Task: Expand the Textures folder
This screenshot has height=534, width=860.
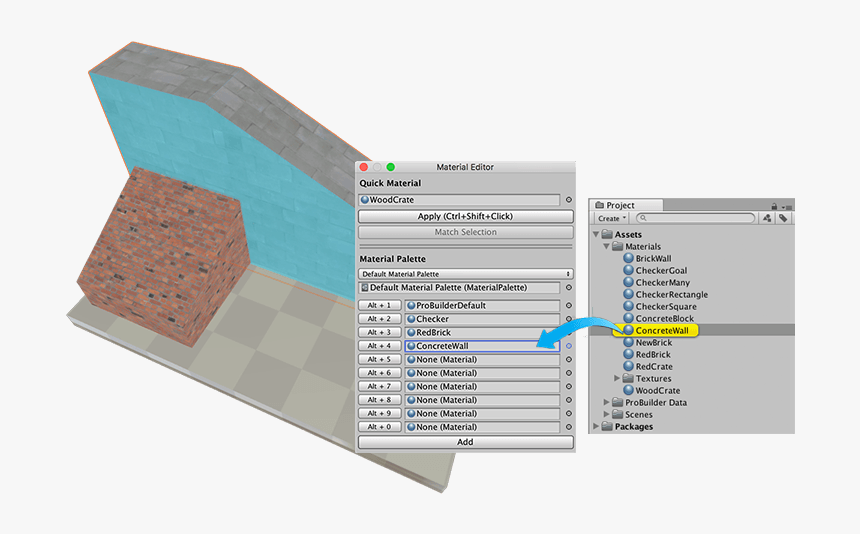Action: pyautogui.click(x=617, y=379)
